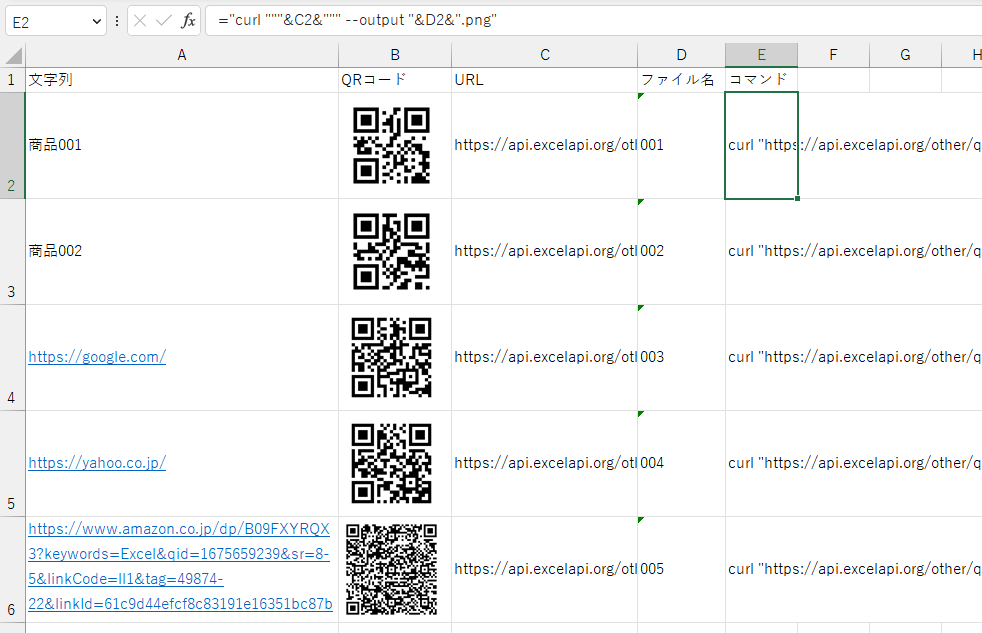Select cell D3 with file name 002
The height and width of the screenshot is (633, 982).
point(681,252)
